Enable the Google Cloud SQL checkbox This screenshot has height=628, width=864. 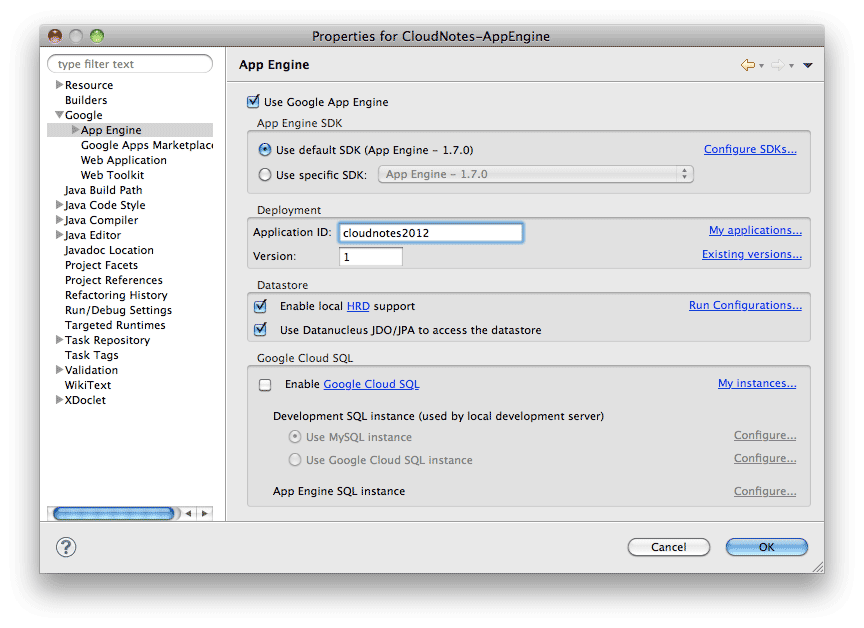265,384
